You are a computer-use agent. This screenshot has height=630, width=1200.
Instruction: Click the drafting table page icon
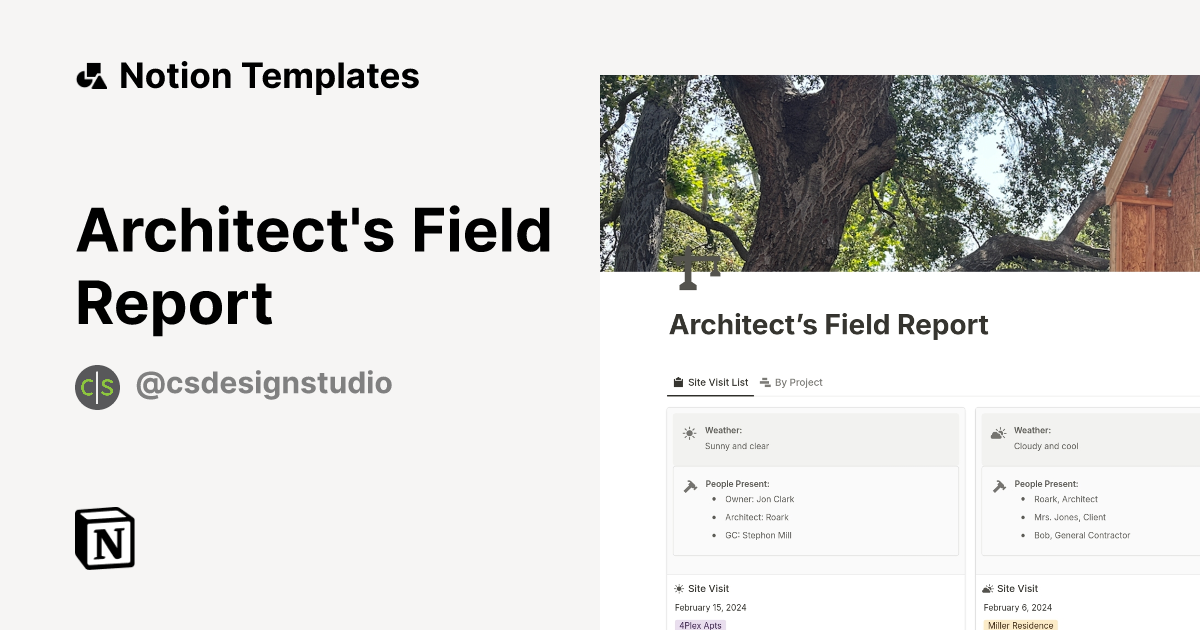click(696, 269)
